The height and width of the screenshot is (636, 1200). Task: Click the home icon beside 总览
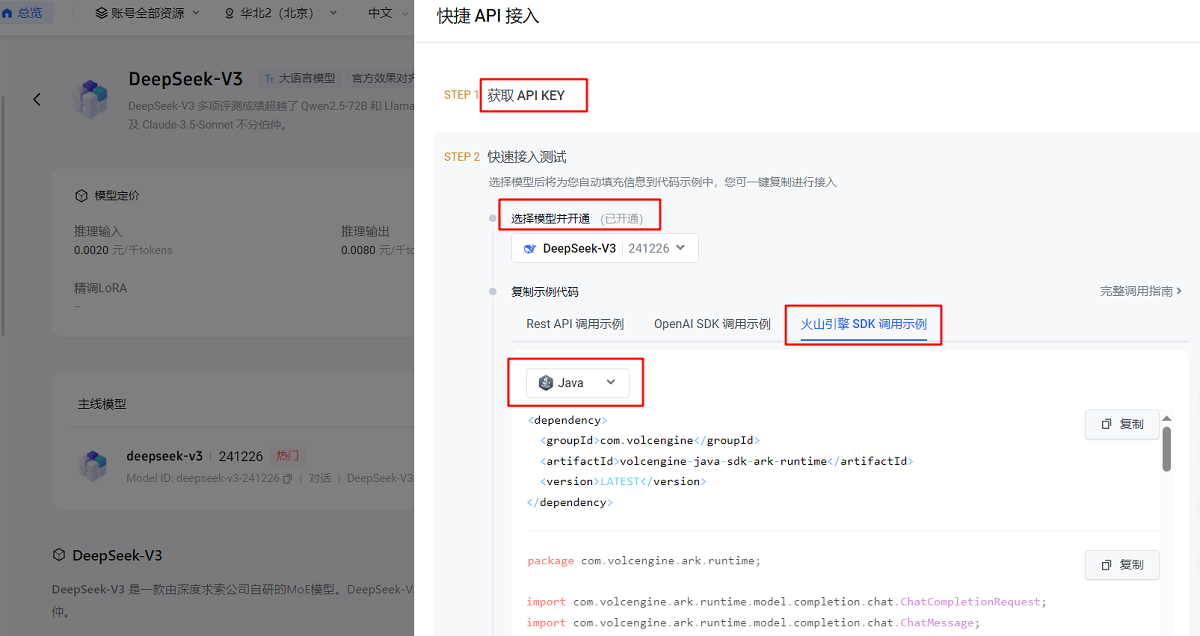click(9, 13)
